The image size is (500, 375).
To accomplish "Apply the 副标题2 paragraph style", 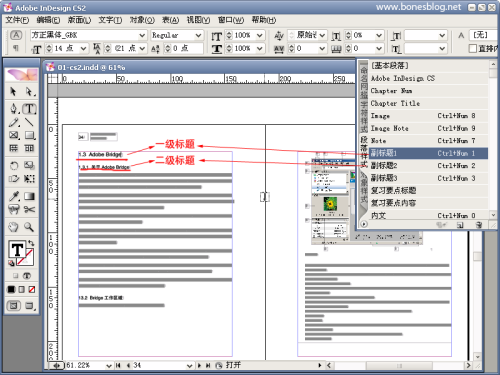I will 428,166.
